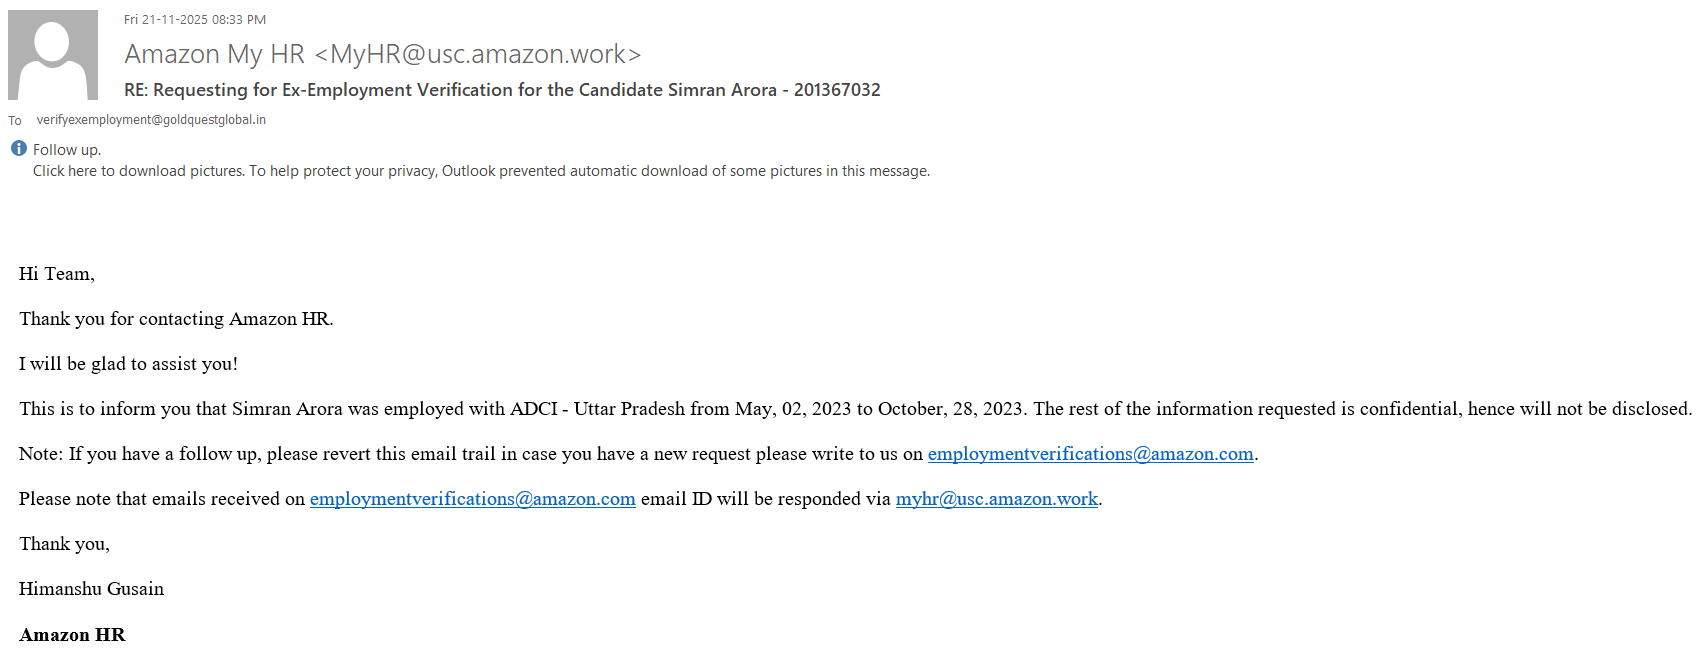Screen dimensions: 1707x662
Task: Click the 'I will be glad to assist you' line
Action: click(128, 364)
